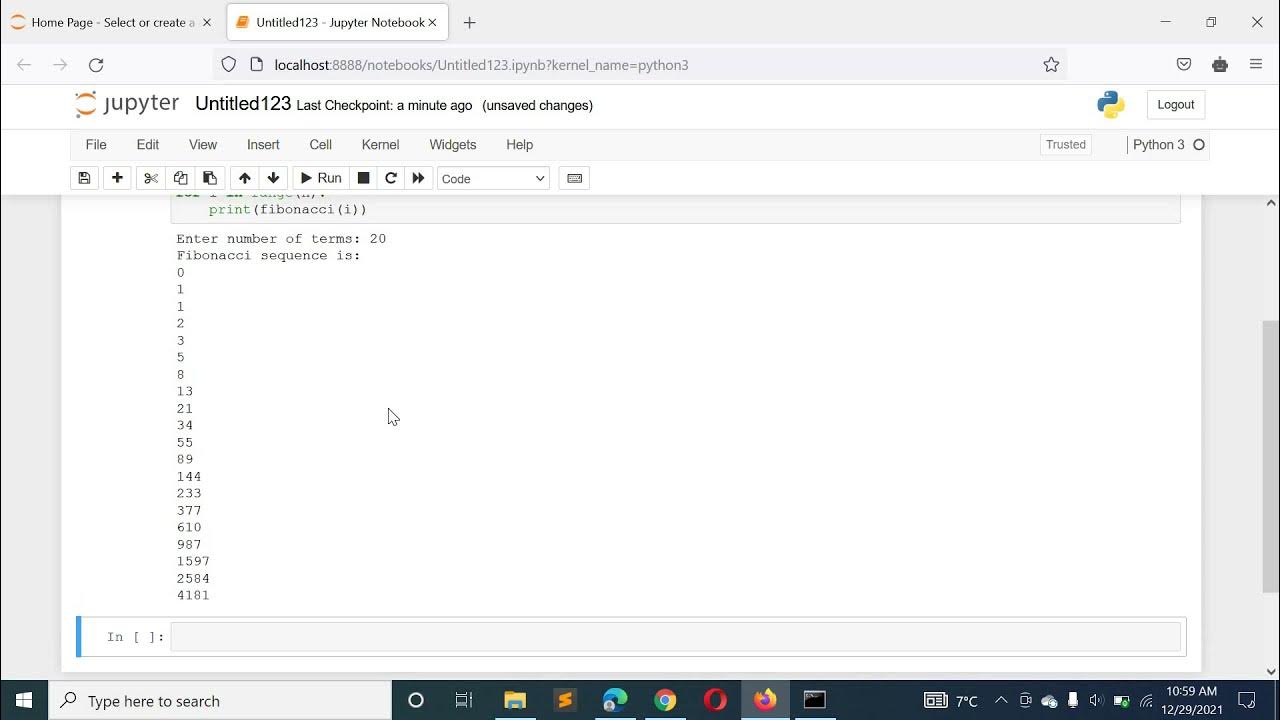Screen dimensions: 1280x720
Task: Restart kernel and run all cells icon
Action: 418,178
